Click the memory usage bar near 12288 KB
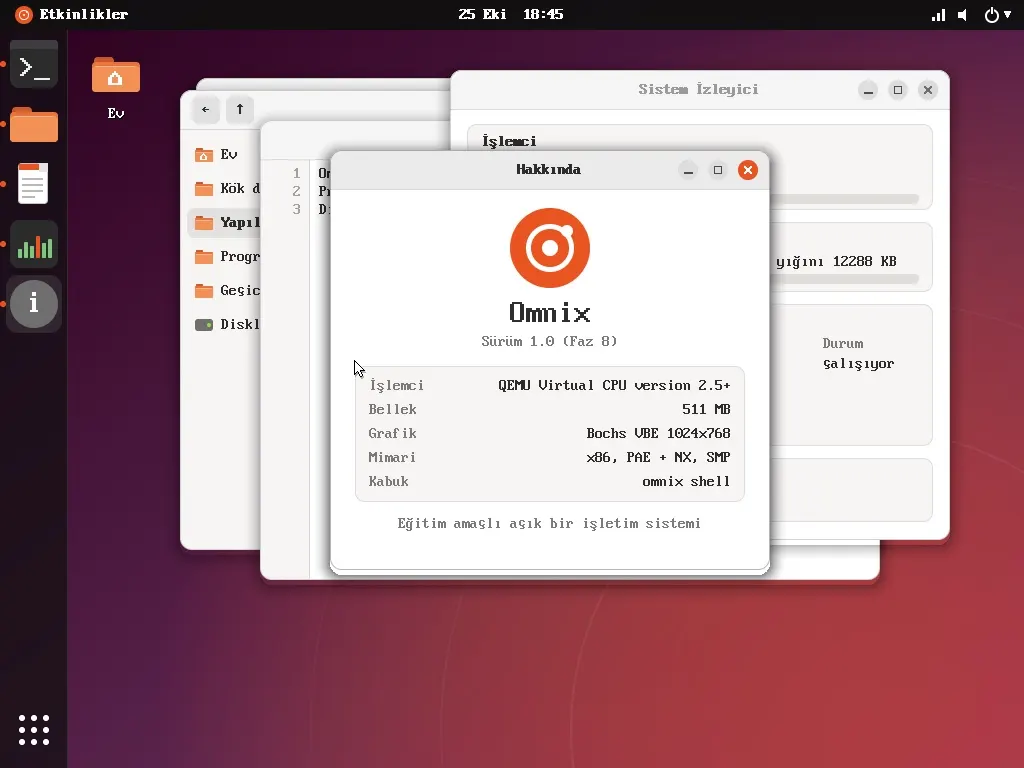This screenshot has height=768, width=1024. (844, 280)
